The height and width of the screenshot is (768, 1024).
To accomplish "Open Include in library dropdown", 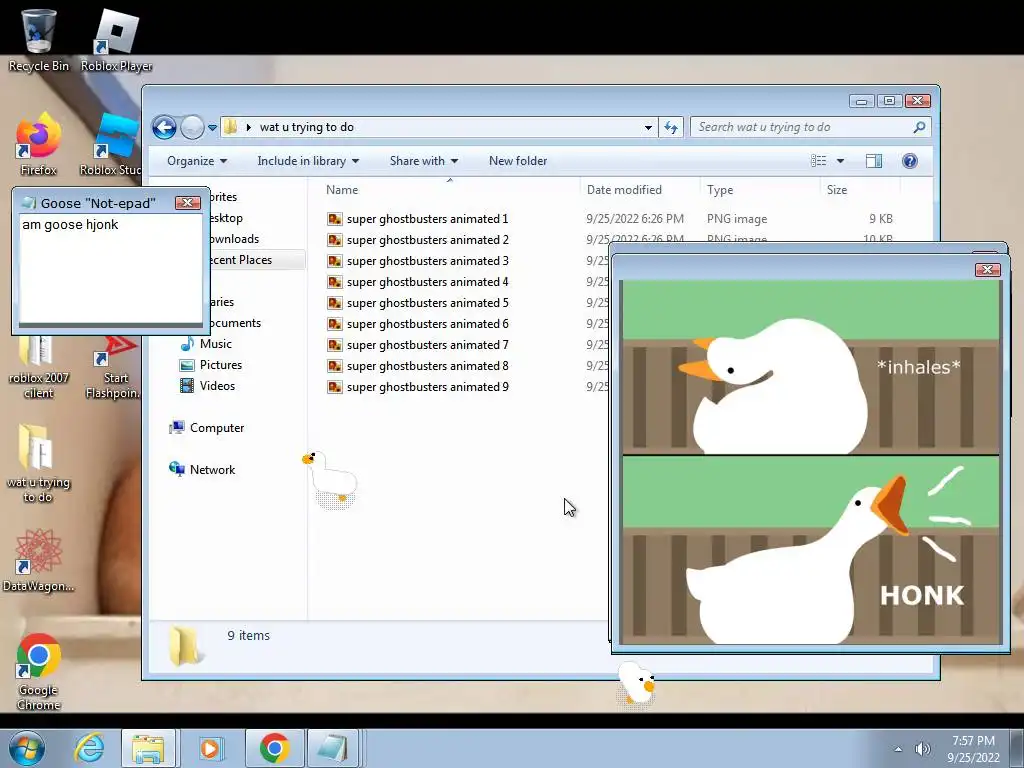I will (308, 161).
